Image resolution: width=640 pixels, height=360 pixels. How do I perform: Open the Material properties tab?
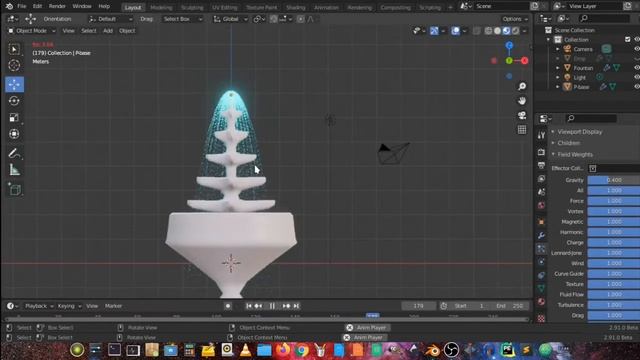click(x=541, y=302)
